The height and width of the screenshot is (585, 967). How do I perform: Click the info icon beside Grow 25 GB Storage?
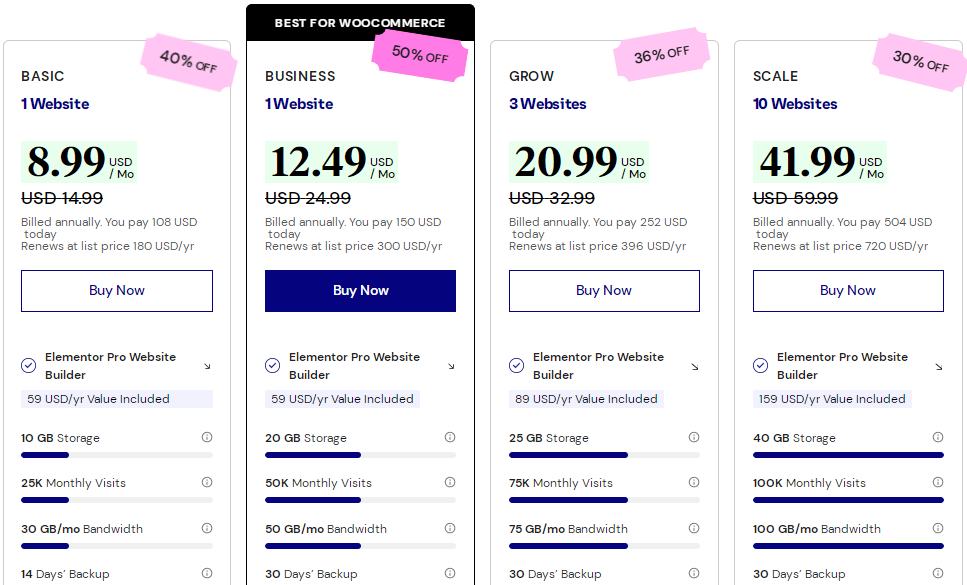click(x=693, y=437)
